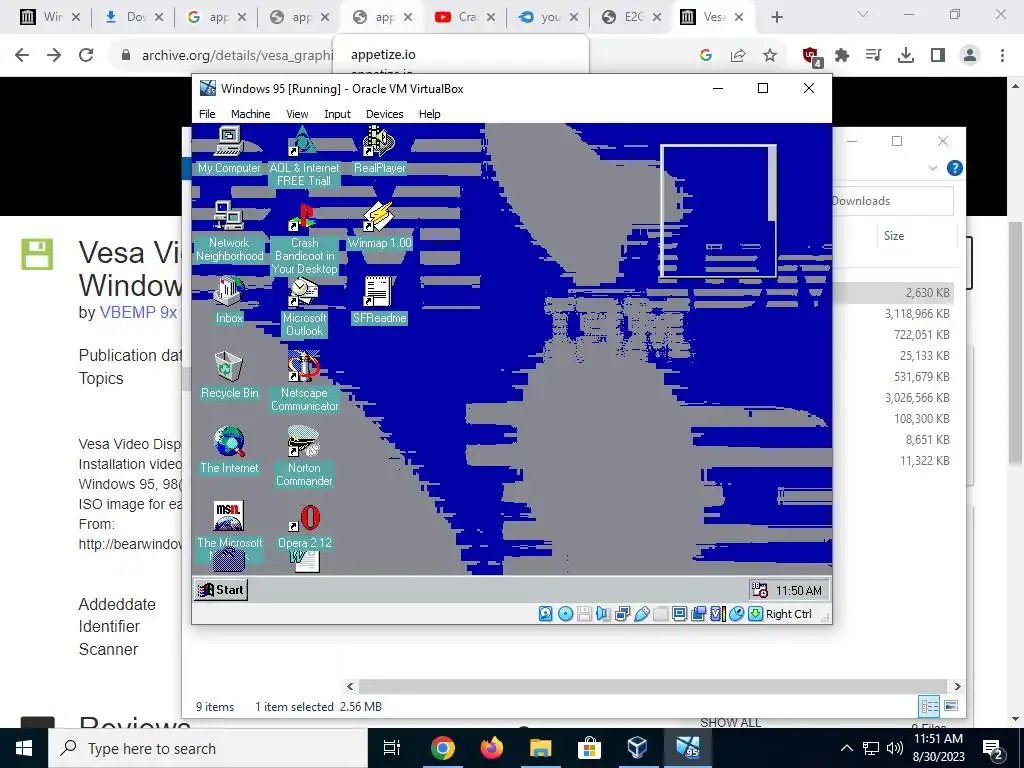Viewport: 1024px width, 768px height.
Task: Click the Windows 95 task scheduler tray icon
Action: 760,590
